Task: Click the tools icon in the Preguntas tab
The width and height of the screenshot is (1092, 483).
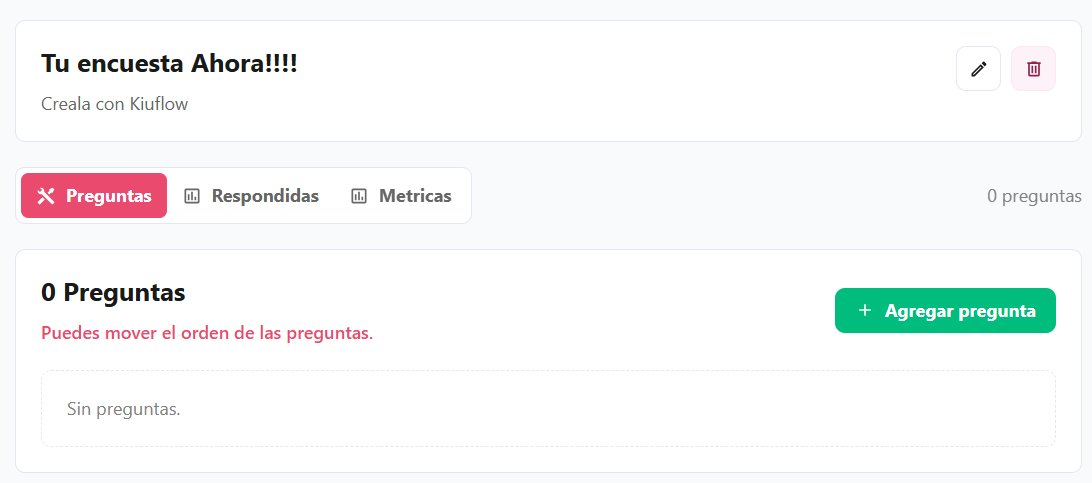Action: pyautogui.click(x=46, y=196)
